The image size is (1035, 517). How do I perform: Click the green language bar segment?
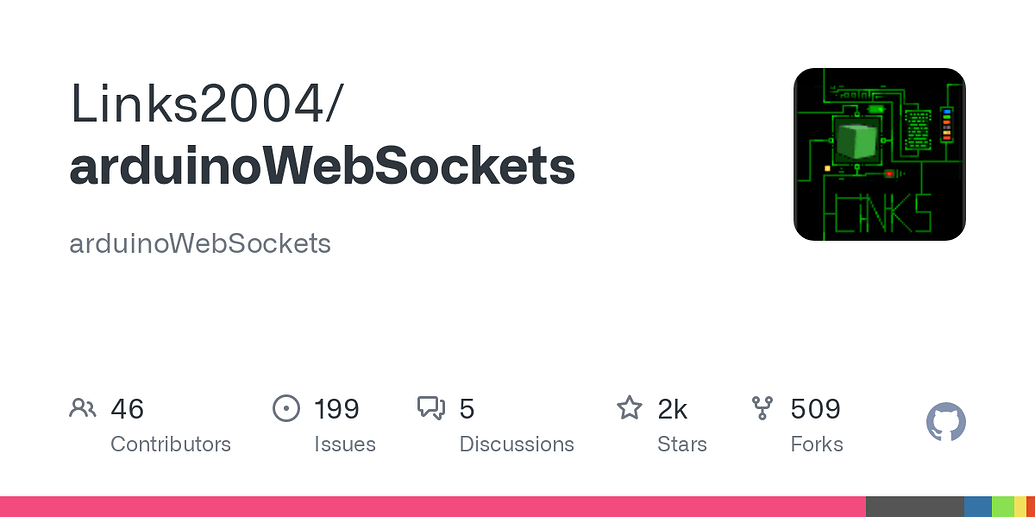[1002, 506]
